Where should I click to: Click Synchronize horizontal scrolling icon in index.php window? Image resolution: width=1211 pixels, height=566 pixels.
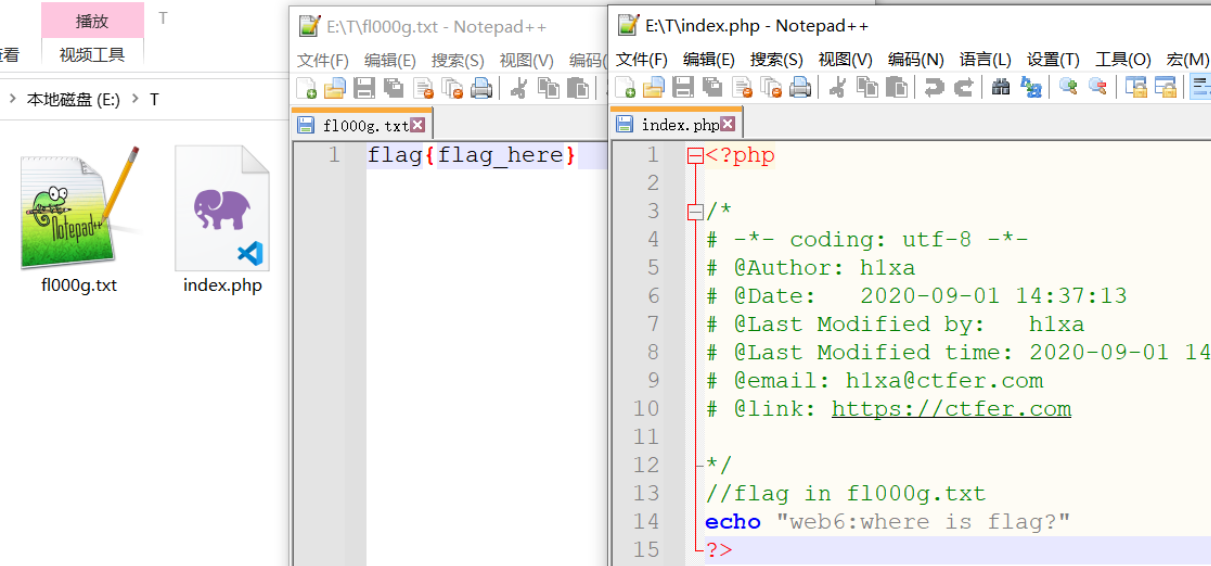(x=1165, y=88)
